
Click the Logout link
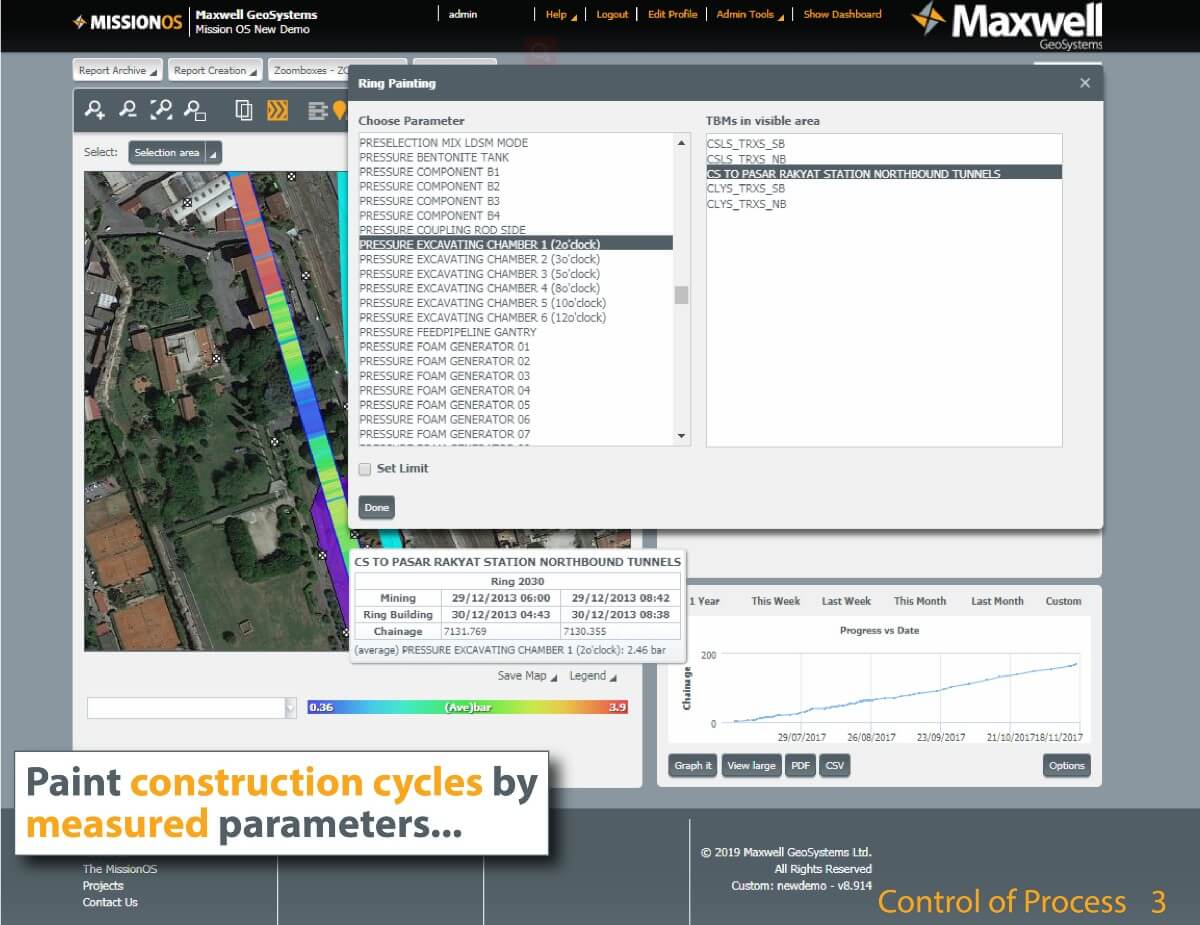pyautogui.click(x=612, y=14)
